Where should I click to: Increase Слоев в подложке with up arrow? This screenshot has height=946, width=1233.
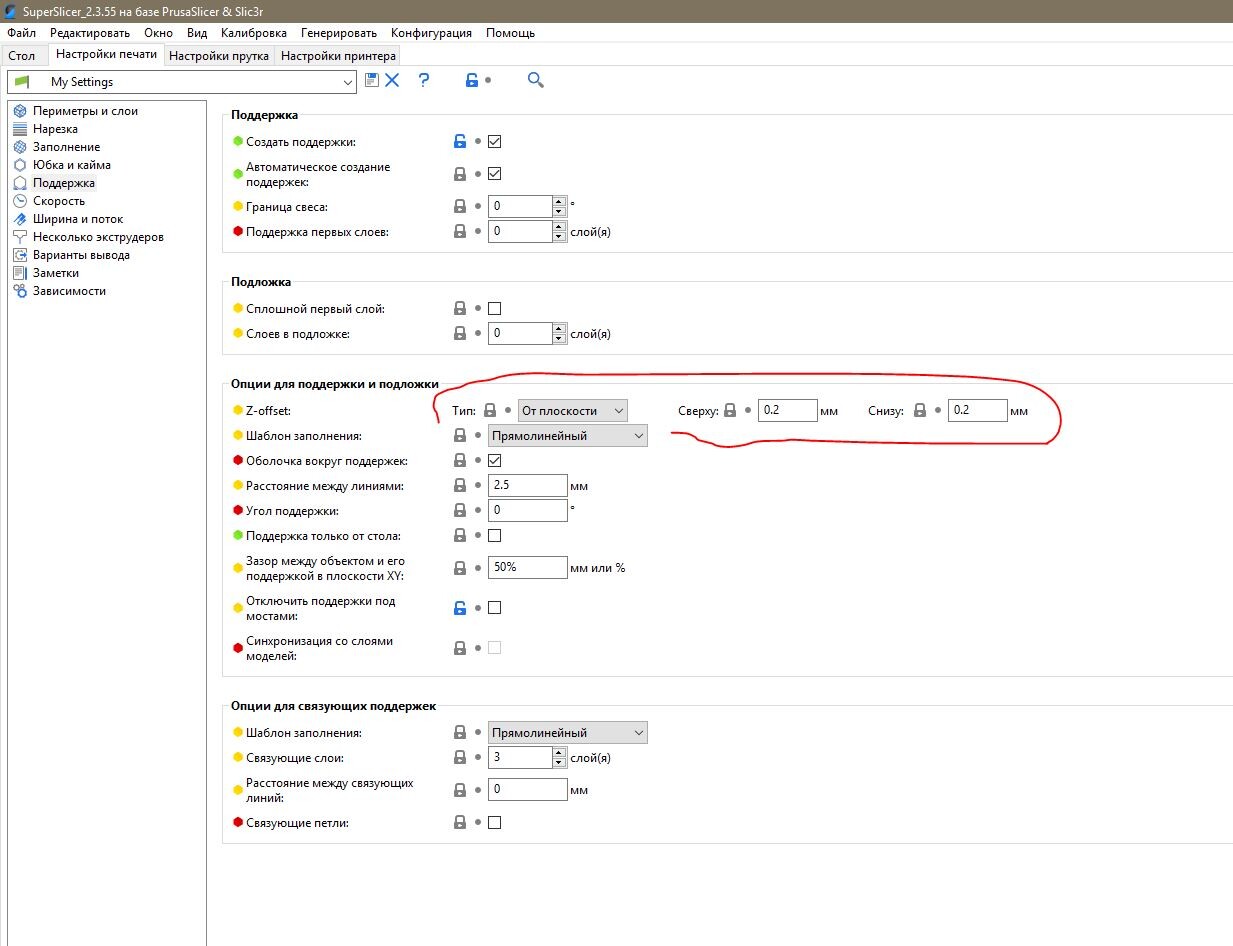559,327
